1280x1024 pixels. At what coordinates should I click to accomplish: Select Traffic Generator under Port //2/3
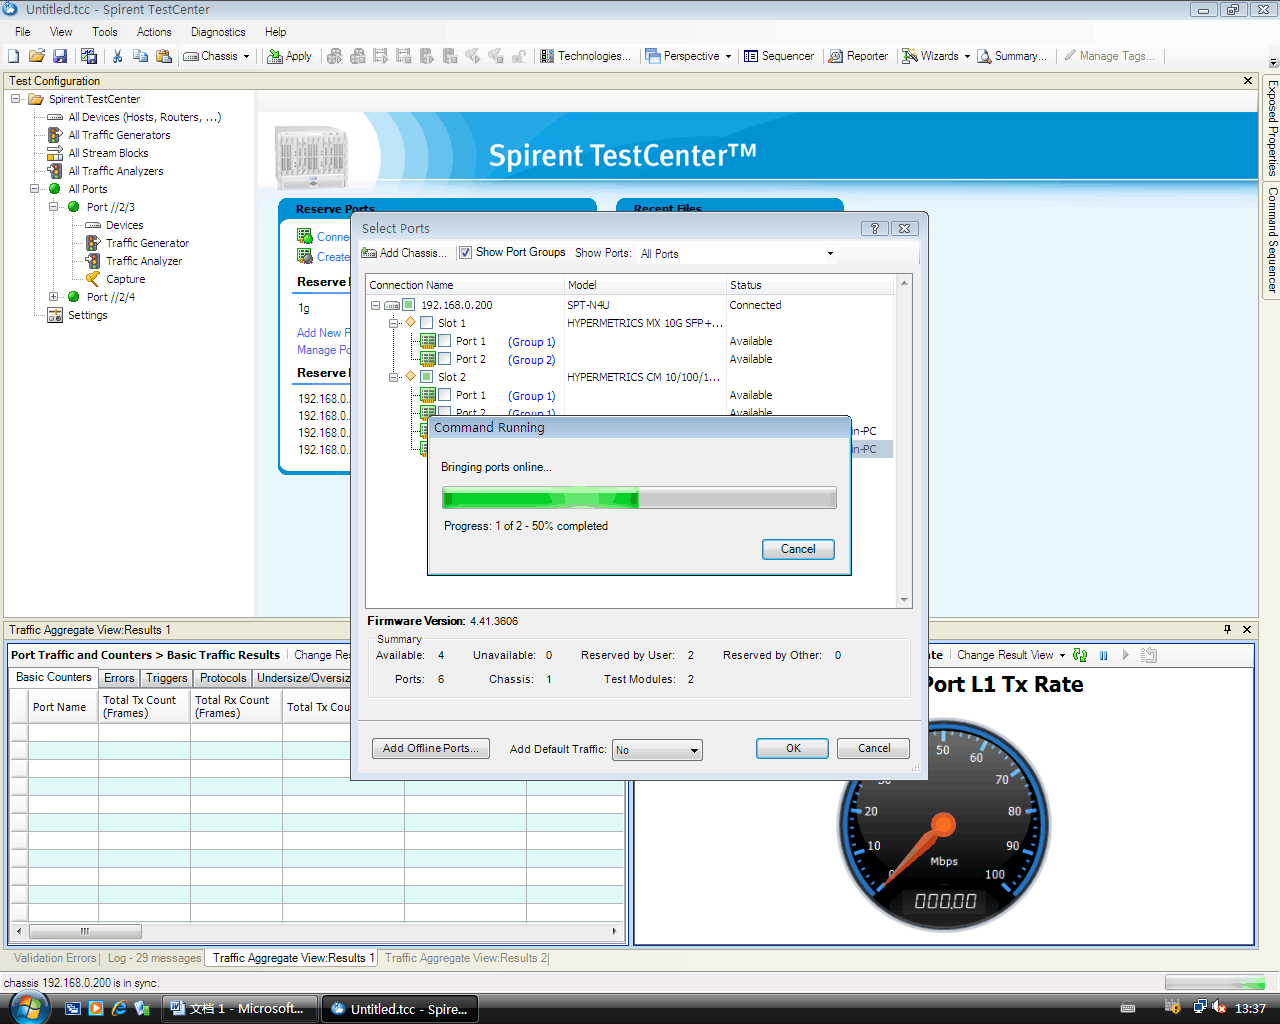pos(148,243)
